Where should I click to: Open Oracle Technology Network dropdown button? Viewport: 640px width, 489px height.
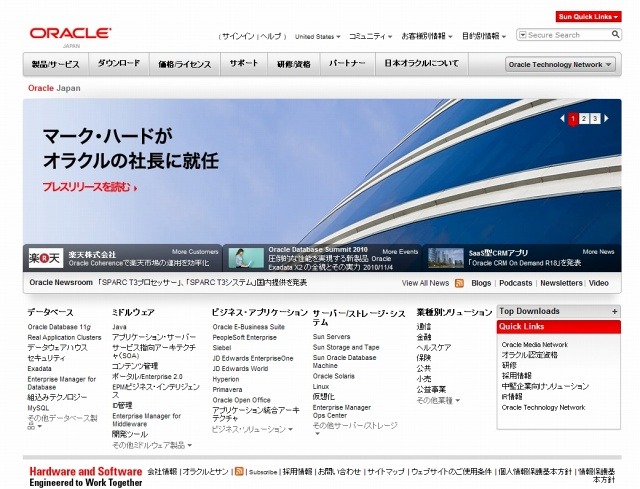[x=560, y=64]
